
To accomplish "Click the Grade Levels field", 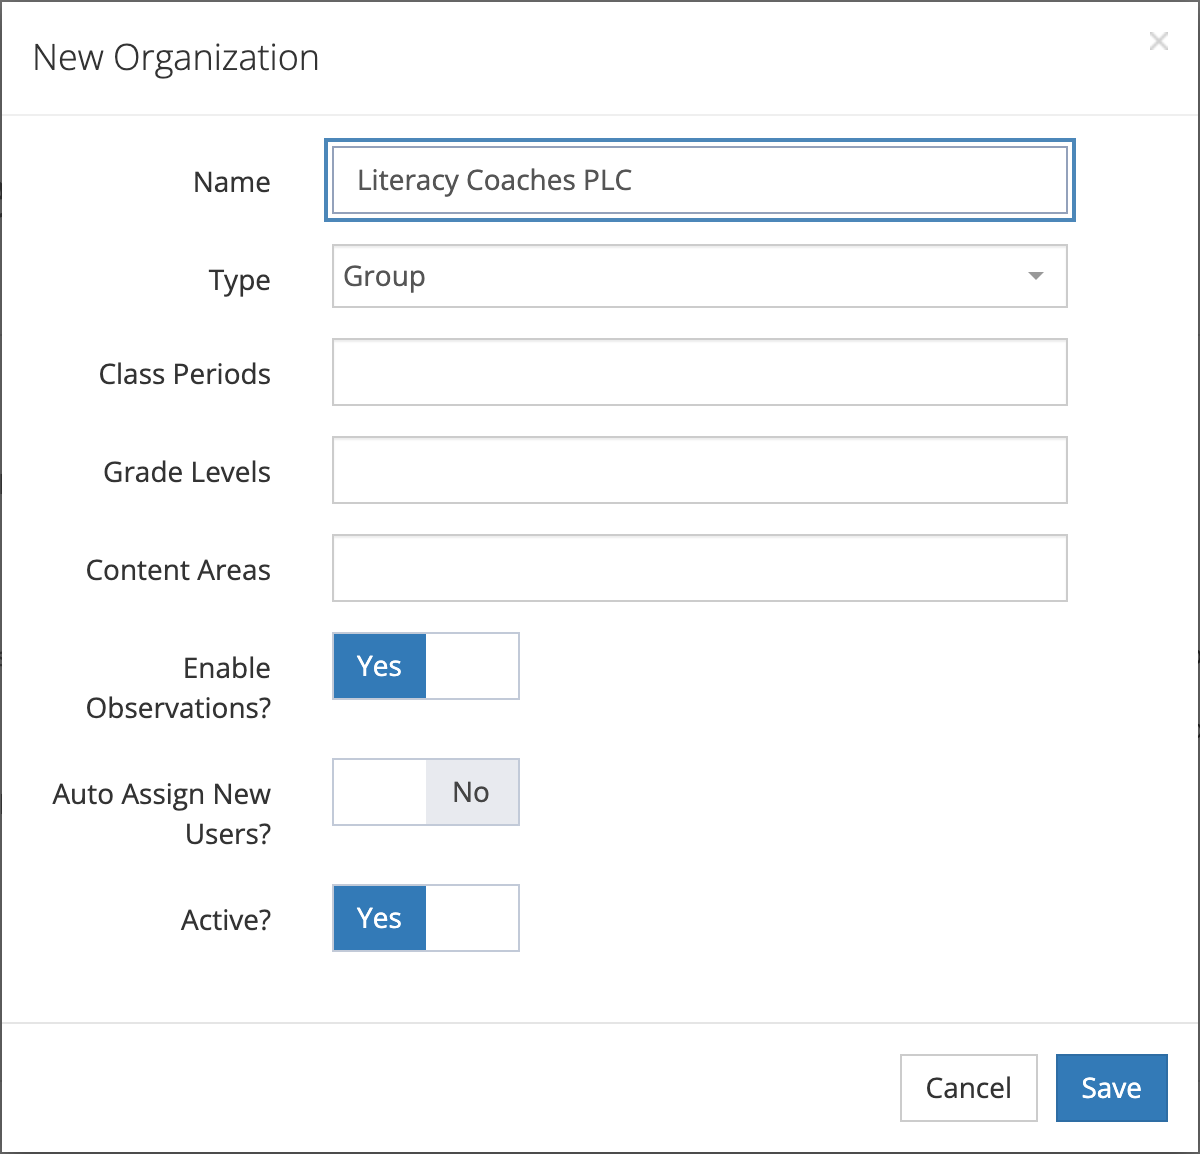I will click(700, 470).
